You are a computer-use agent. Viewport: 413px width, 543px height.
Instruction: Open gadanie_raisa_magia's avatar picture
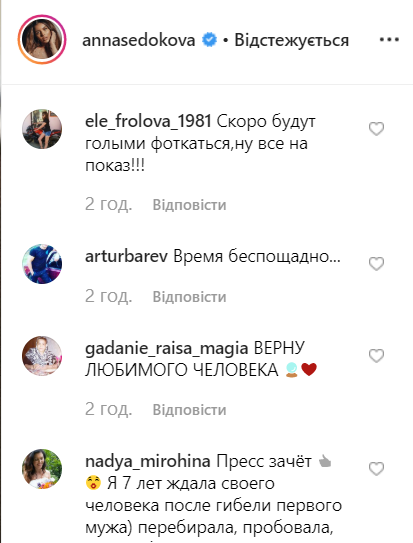42,356
